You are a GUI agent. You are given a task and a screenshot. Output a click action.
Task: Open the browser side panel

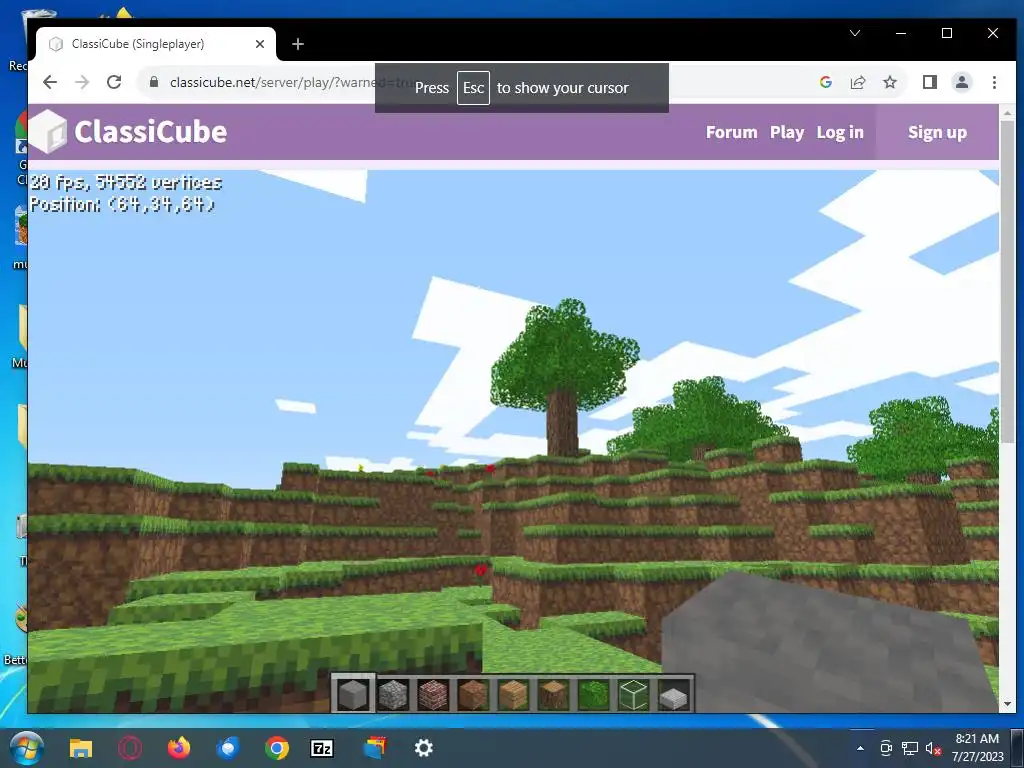tap(929, 82)
